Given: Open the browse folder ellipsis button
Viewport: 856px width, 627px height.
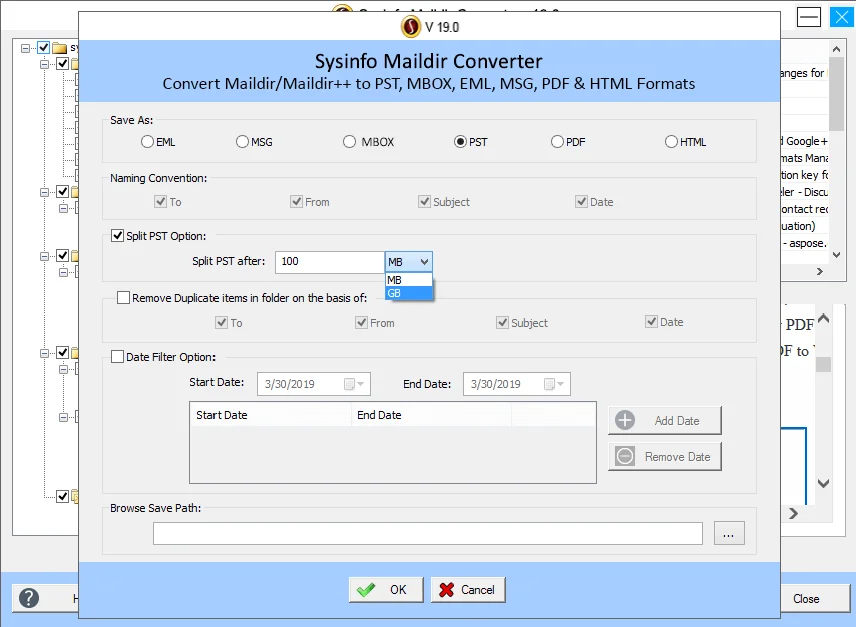Looking at the screenshot, I should (729, 533).
